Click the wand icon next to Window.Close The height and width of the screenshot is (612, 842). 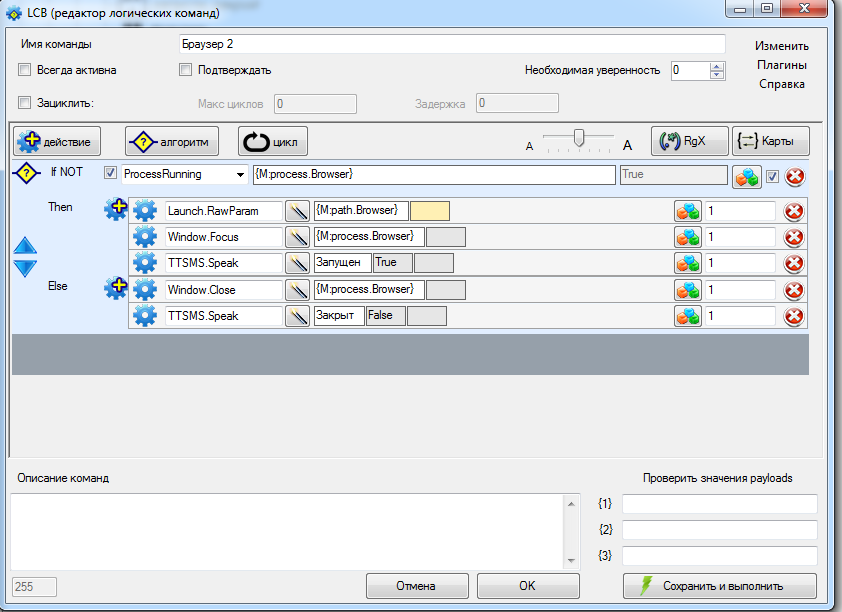click(x=297, y=290)
